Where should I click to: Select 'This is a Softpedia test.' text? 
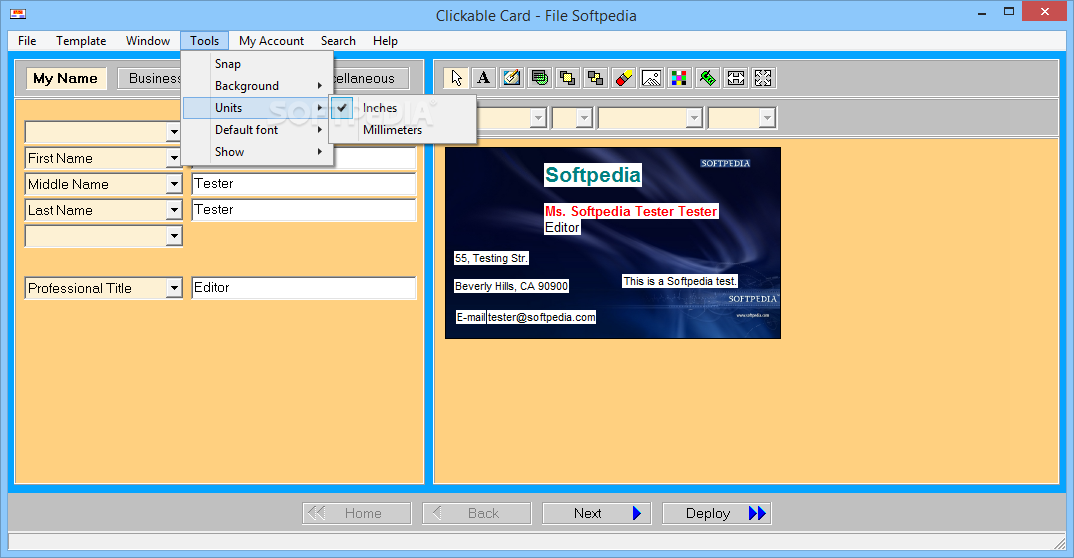point(679,281)
